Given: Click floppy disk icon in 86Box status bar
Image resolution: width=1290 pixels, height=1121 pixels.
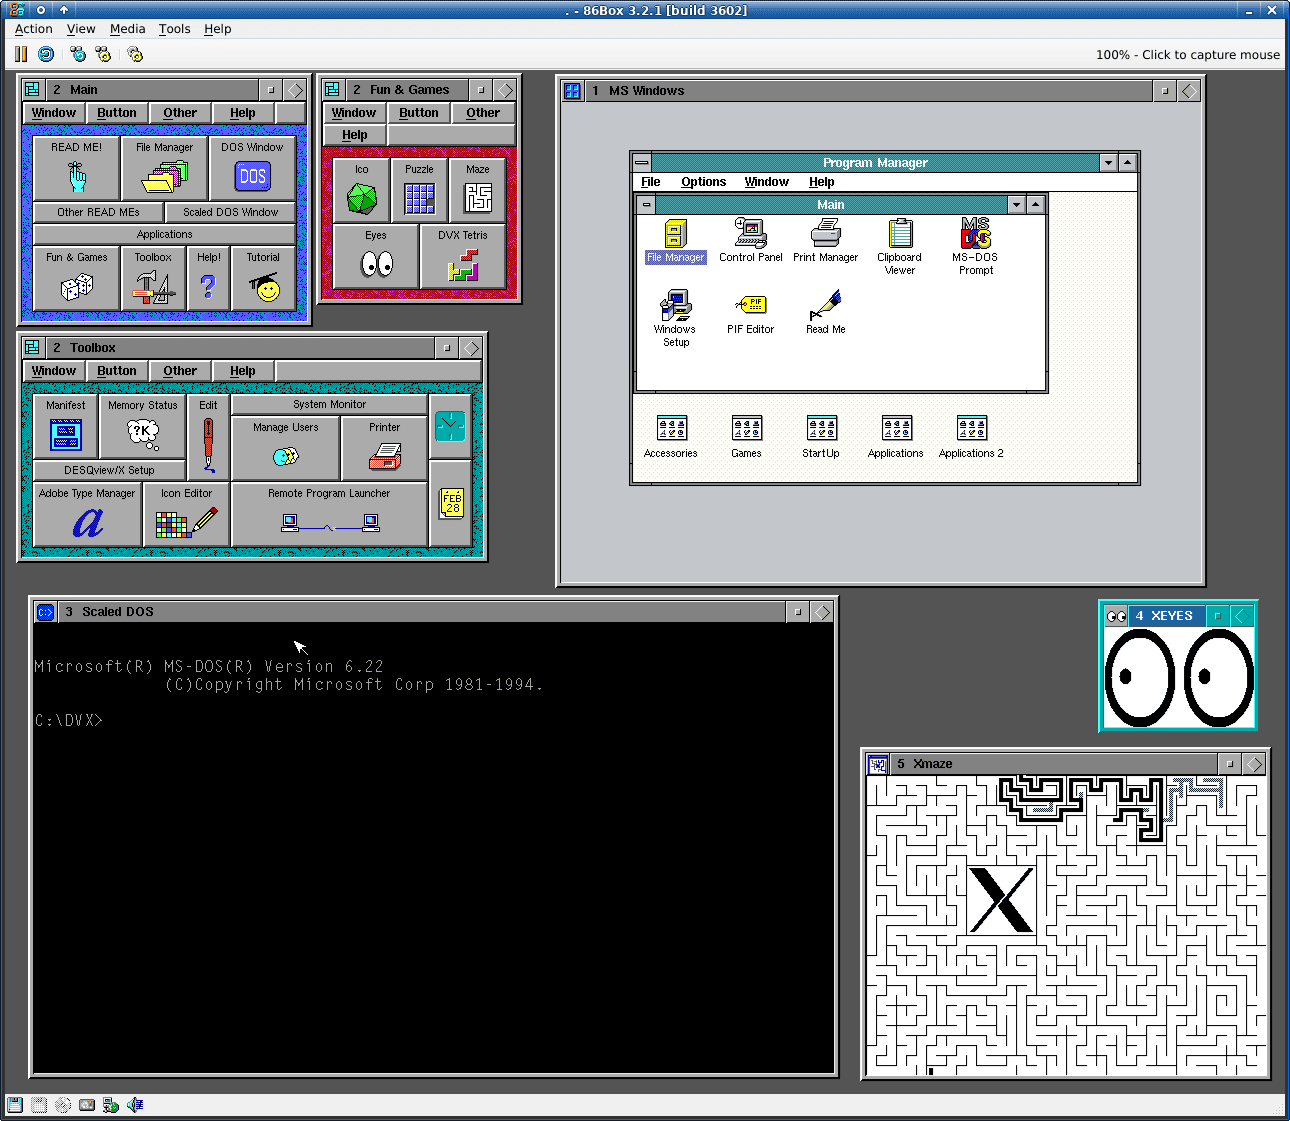Looking at the screenshot, I should 14,1105.
